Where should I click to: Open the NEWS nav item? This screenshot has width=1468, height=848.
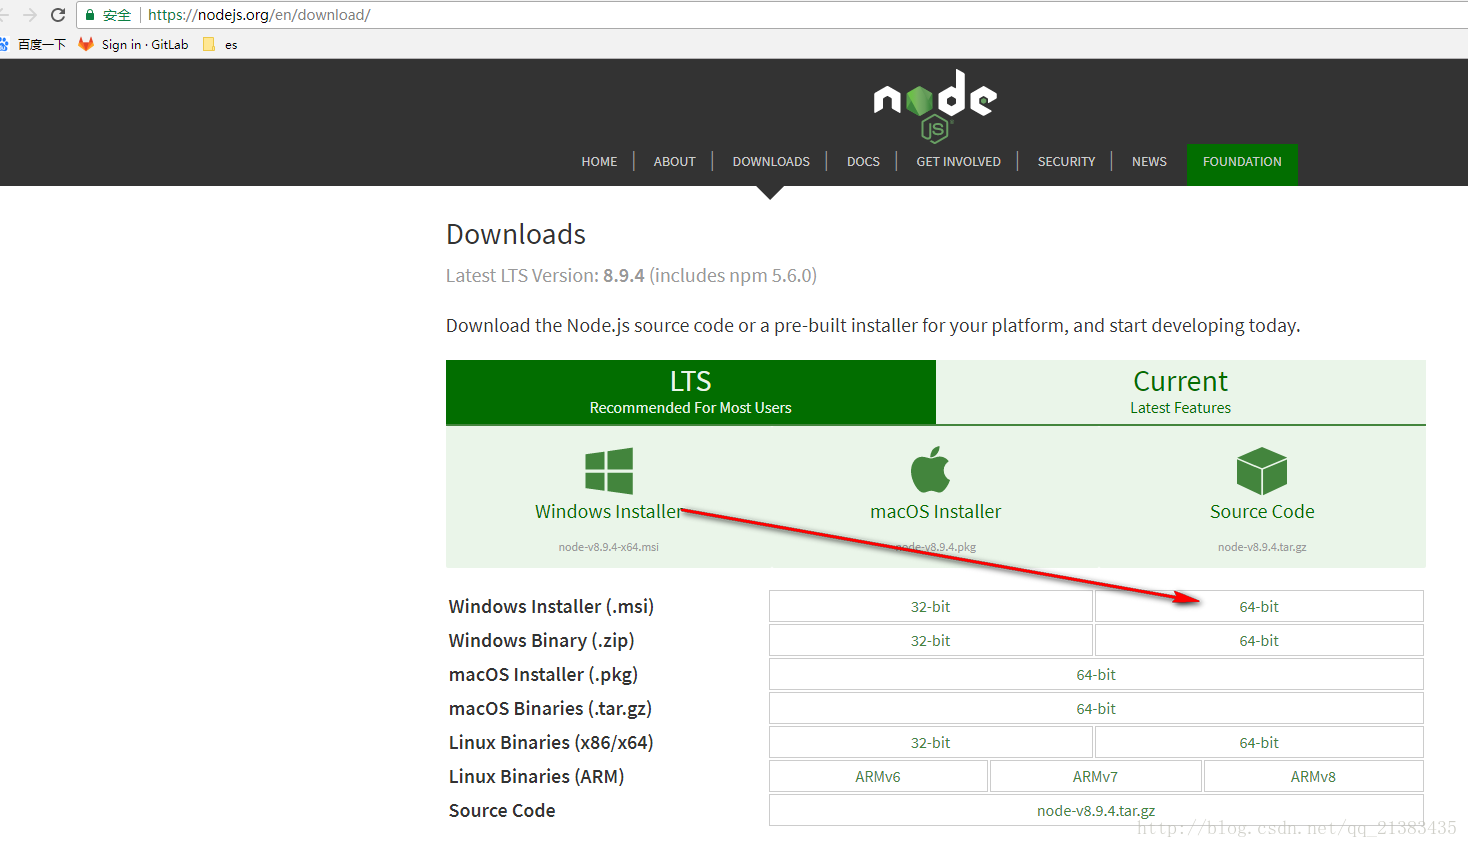[1149, 162]
